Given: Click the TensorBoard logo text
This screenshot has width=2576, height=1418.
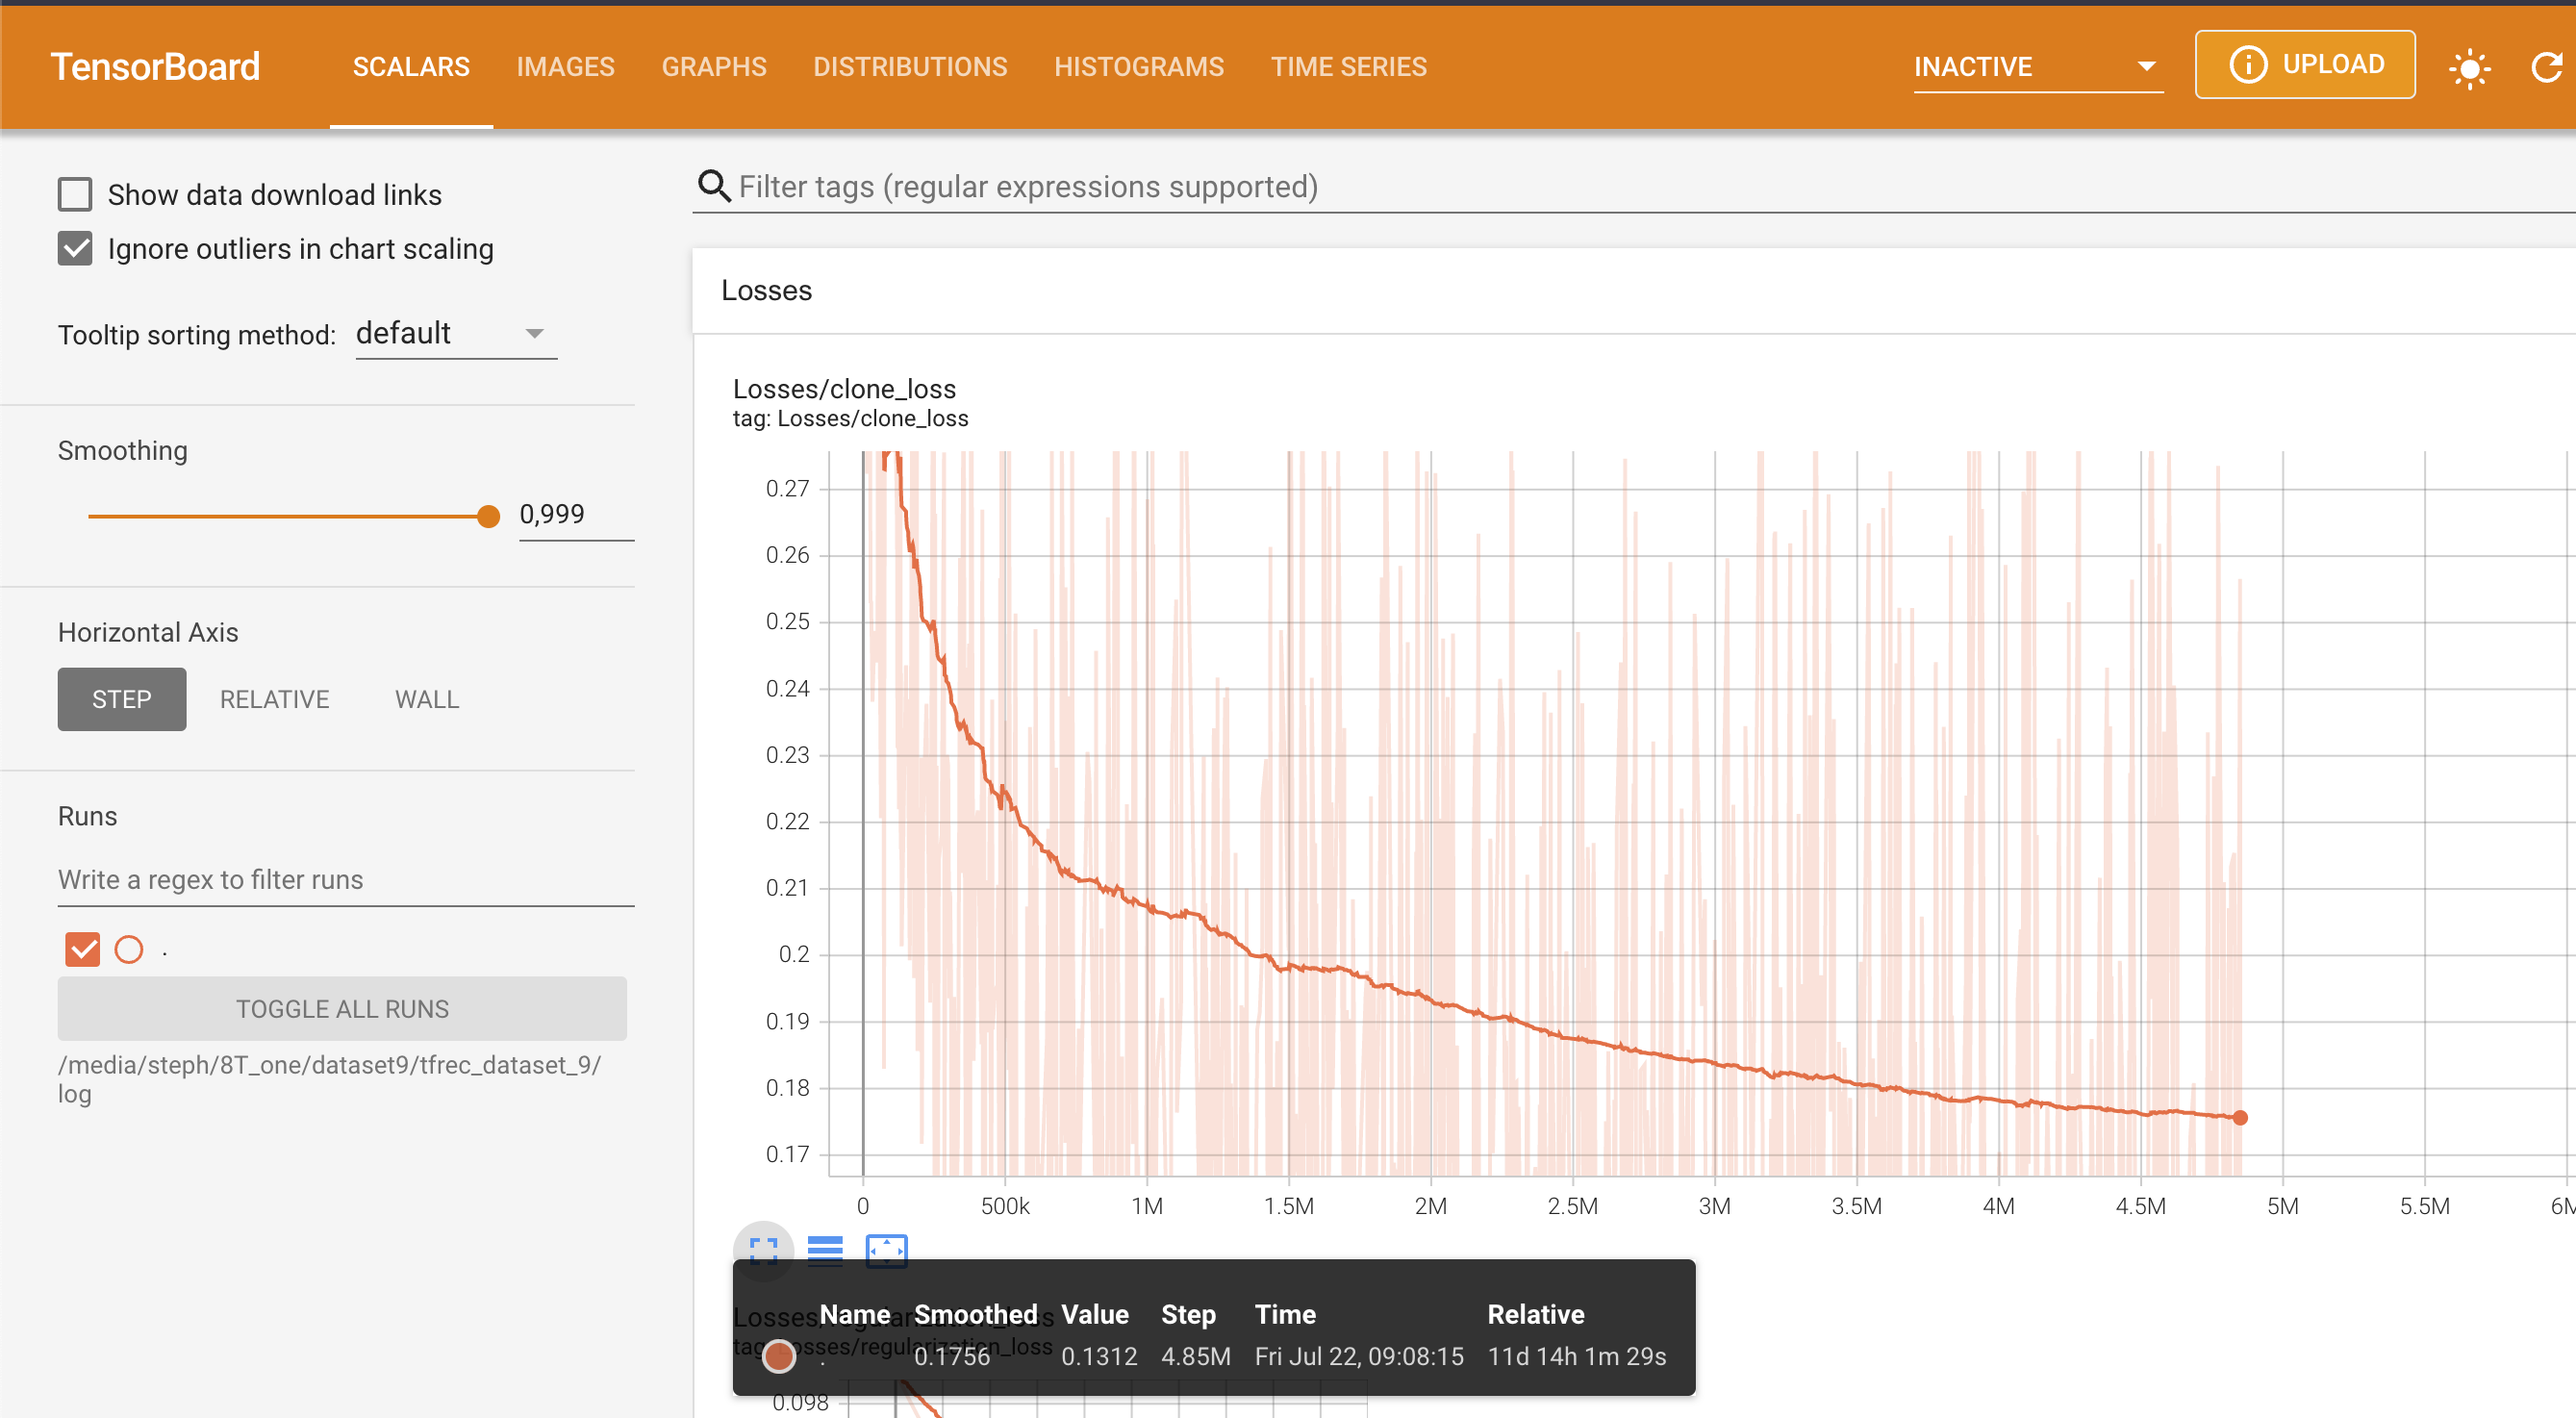Looking at the screenshot, I should point(155,67).
